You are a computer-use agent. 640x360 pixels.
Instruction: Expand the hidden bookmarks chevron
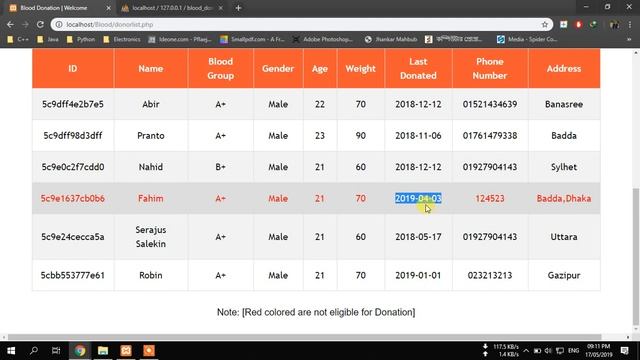[629, 40]
